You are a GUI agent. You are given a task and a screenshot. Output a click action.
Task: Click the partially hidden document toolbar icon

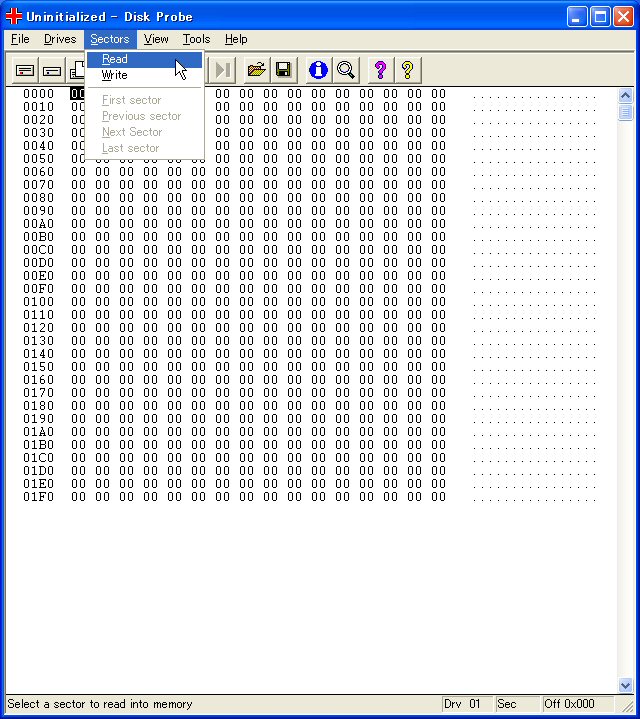[76, 71]
